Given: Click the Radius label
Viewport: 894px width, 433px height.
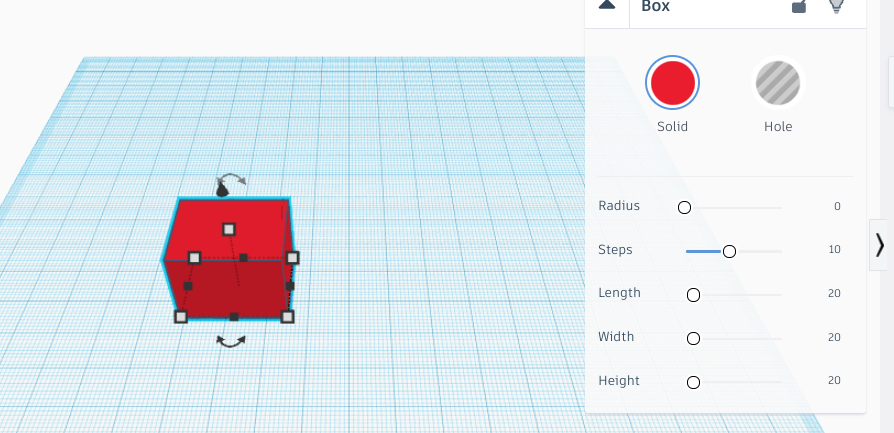Looking at the screenshot, I should pyautogui.click(x=619, y=206).
